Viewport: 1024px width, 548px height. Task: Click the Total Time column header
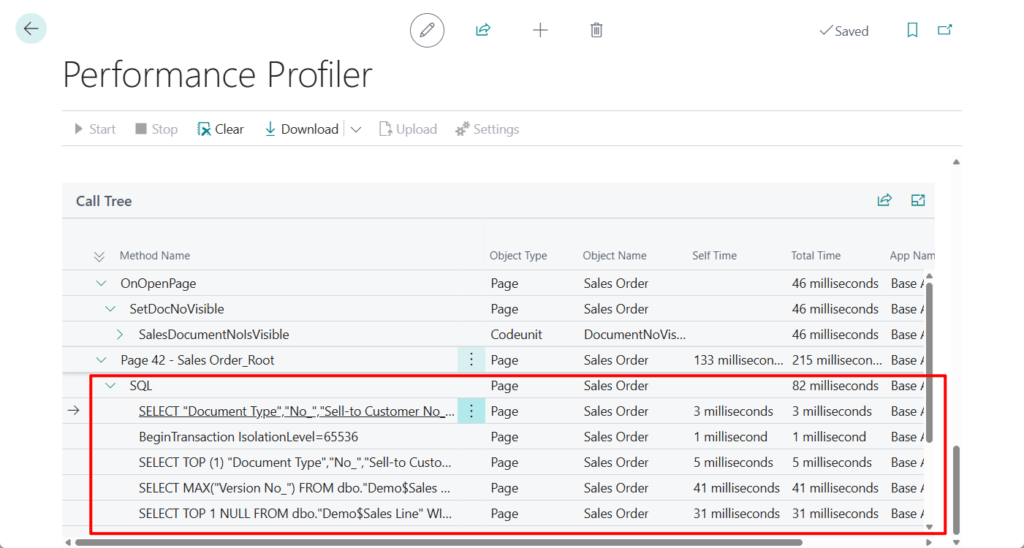point(815,256)
